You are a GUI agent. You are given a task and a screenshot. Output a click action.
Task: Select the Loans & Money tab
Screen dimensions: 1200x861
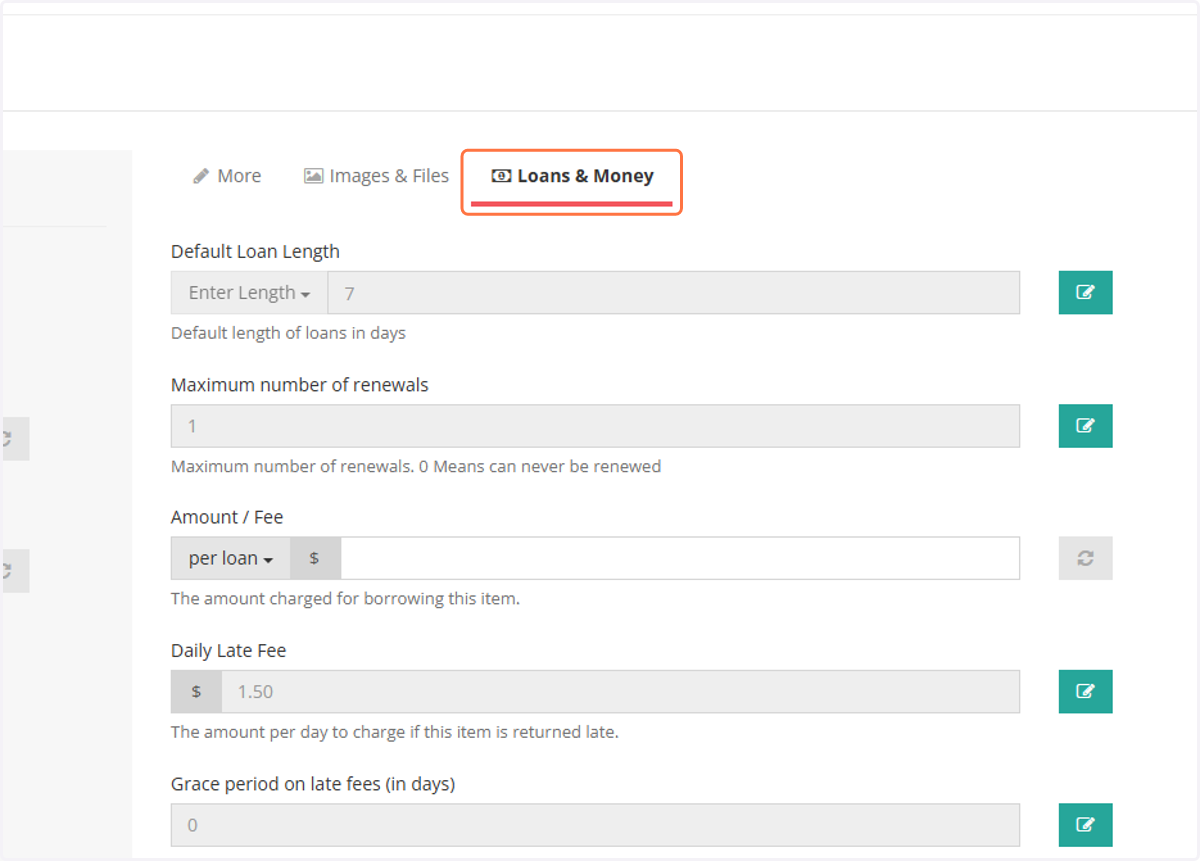point(572,176)
